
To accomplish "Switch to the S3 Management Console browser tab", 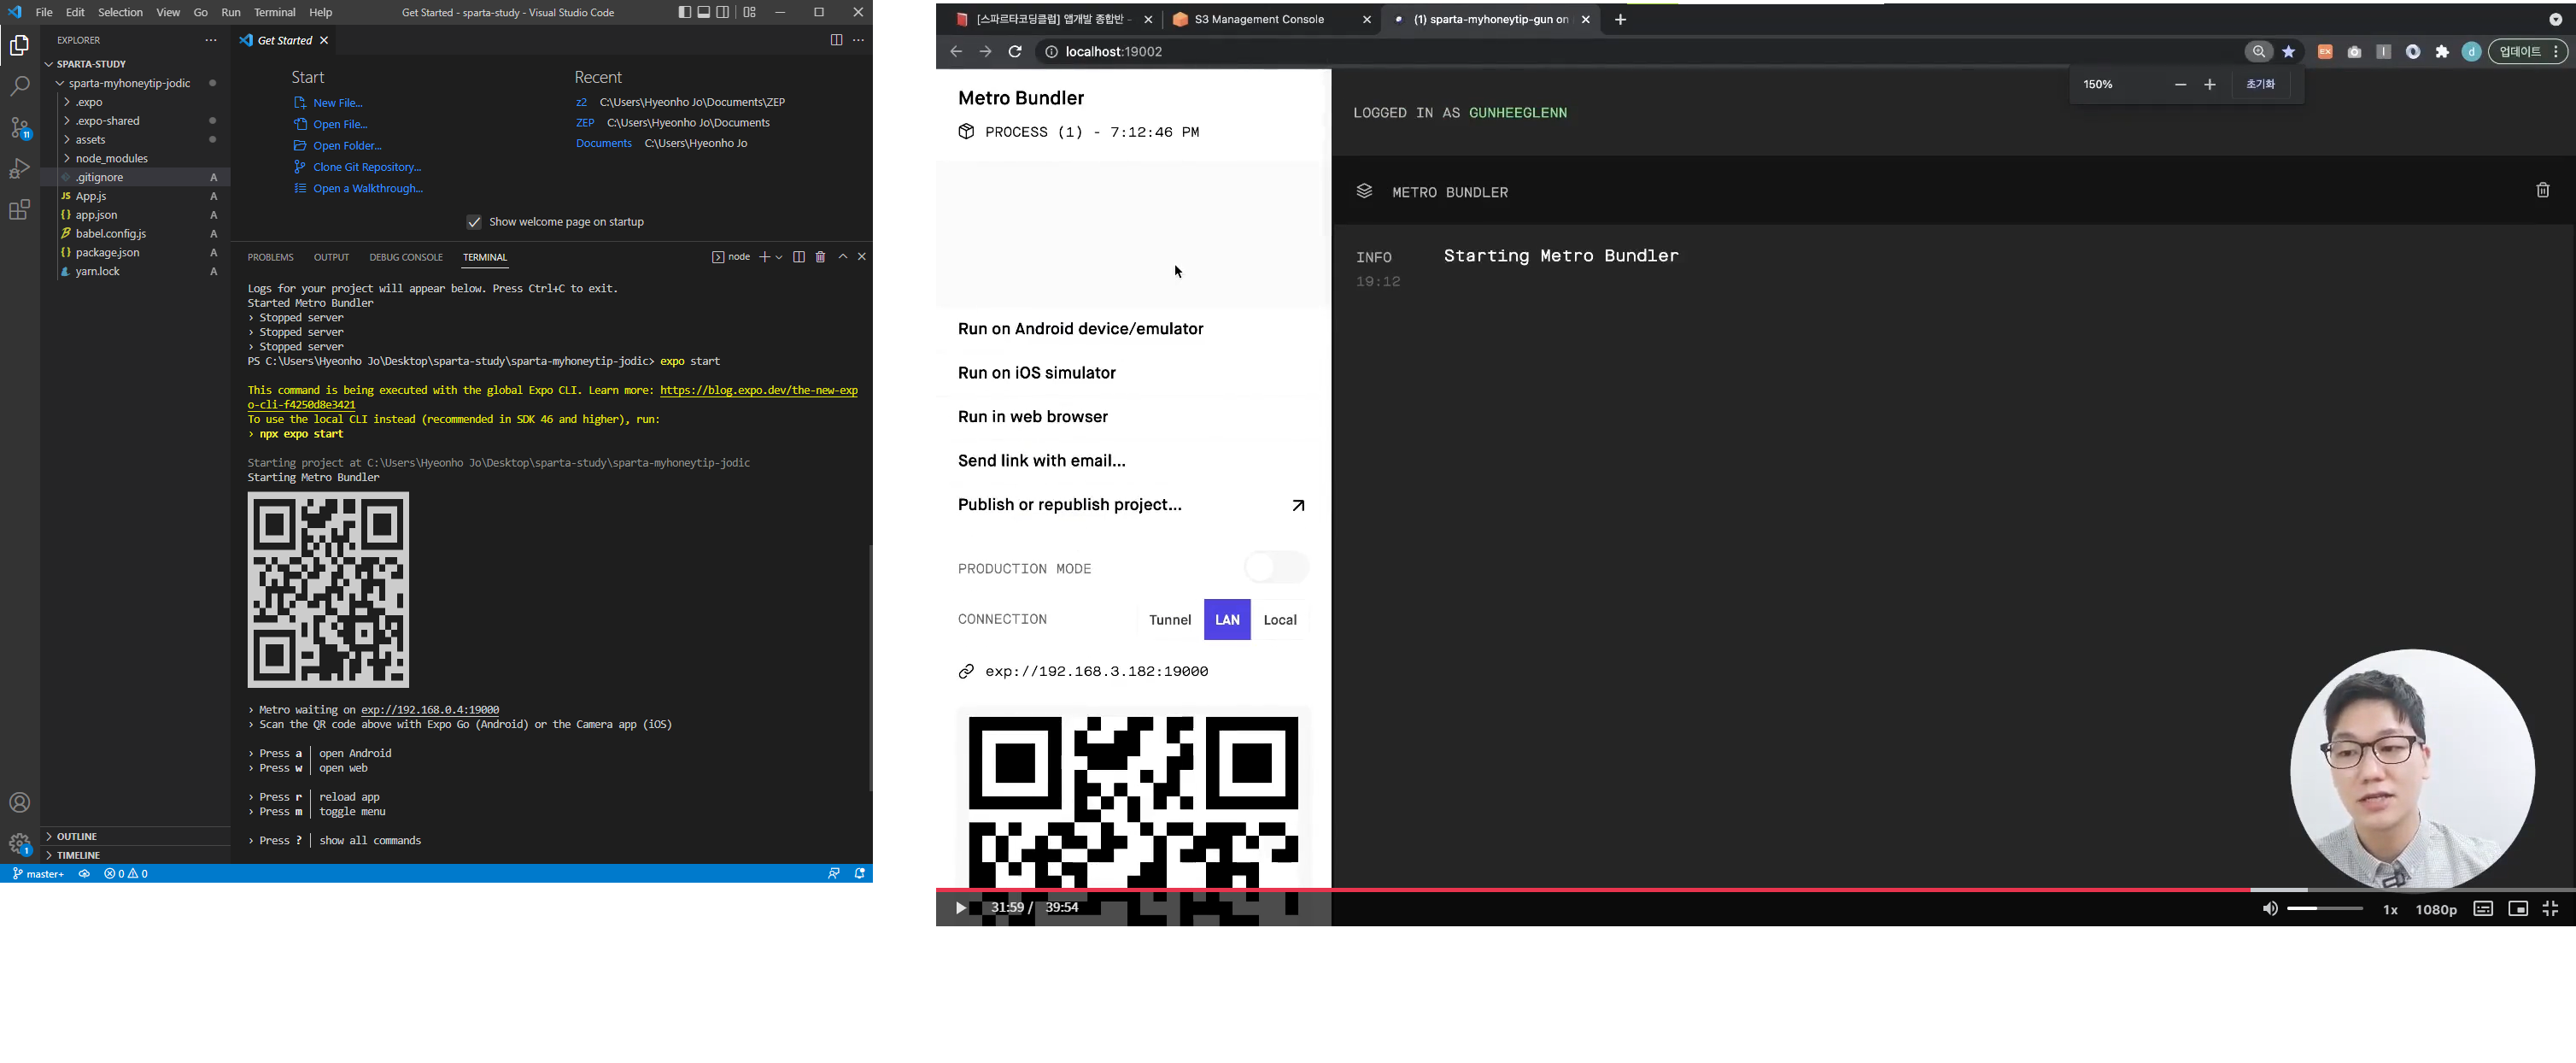I will (x=1270, y=19).
